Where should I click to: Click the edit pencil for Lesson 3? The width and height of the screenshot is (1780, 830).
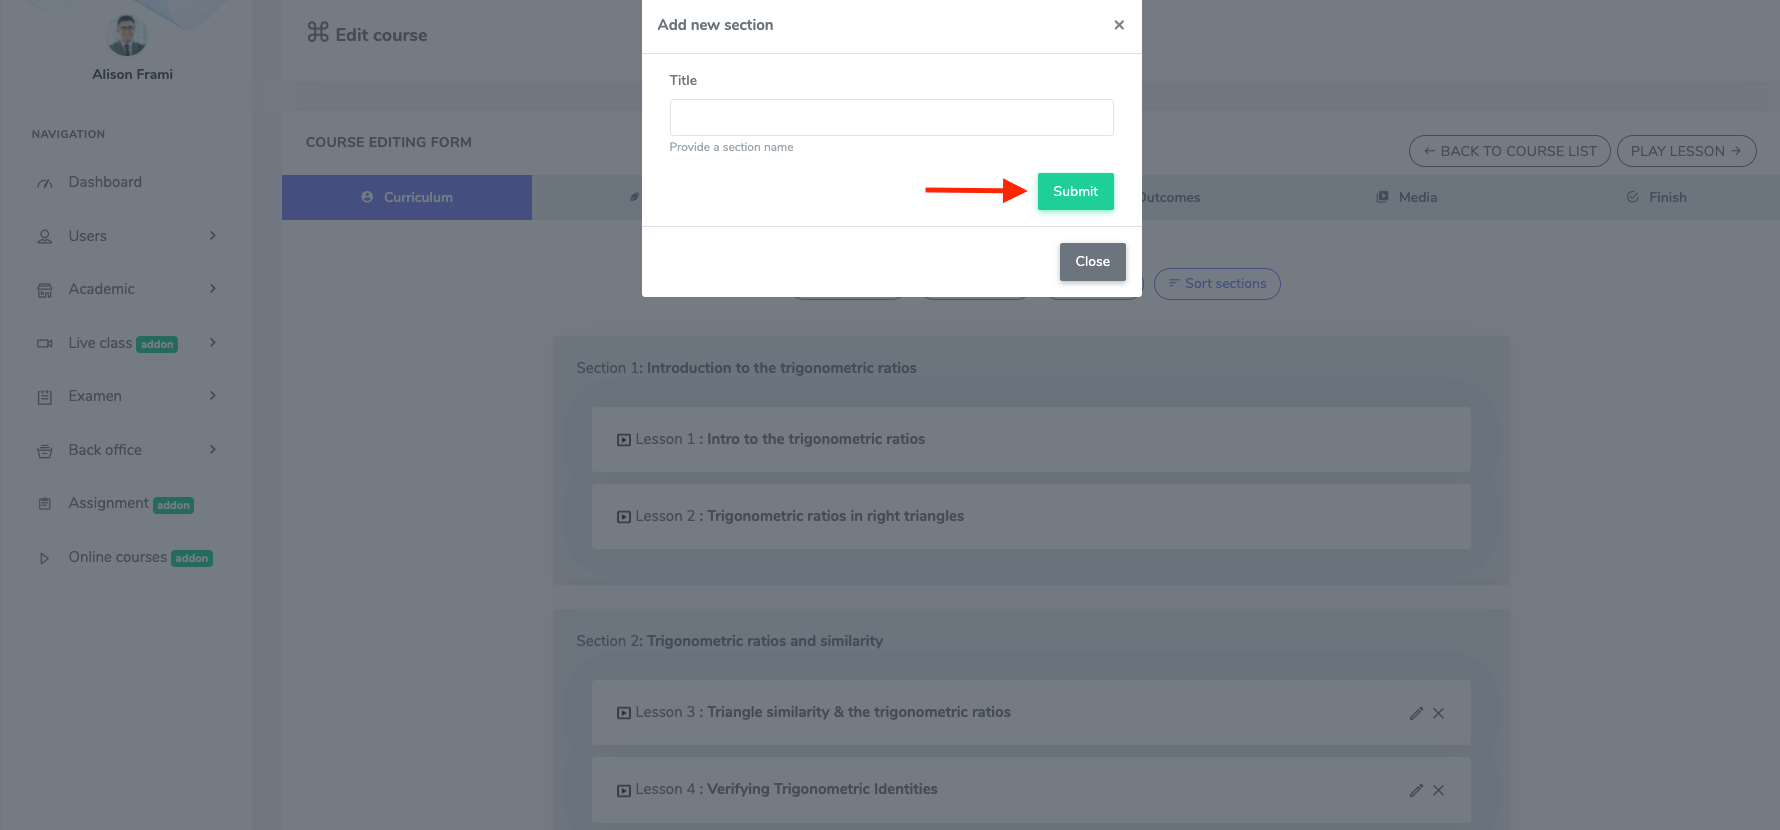(1416, 713)
